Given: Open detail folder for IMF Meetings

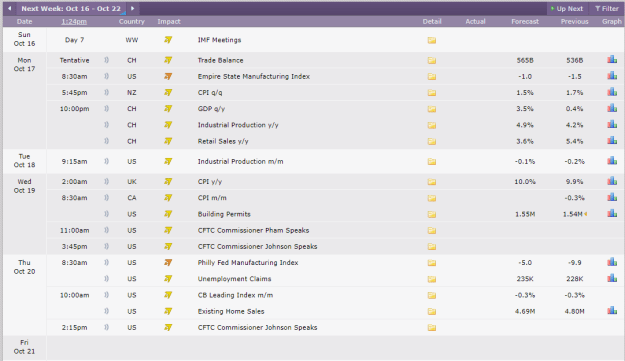Looking at the screenshot, I should click(432, 40).
